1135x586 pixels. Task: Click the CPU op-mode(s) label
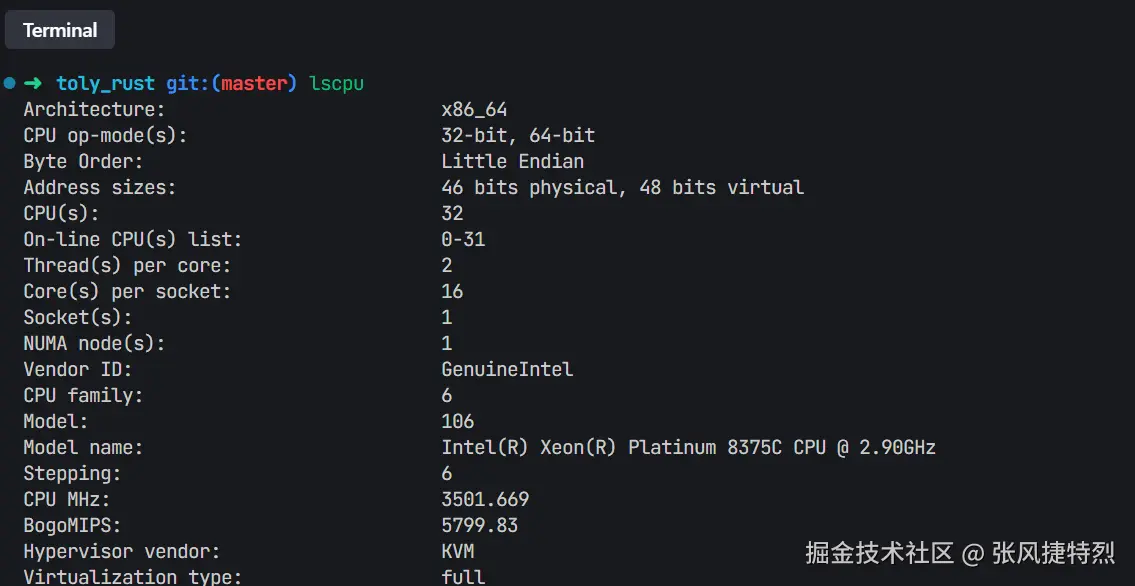pos(105,135)
